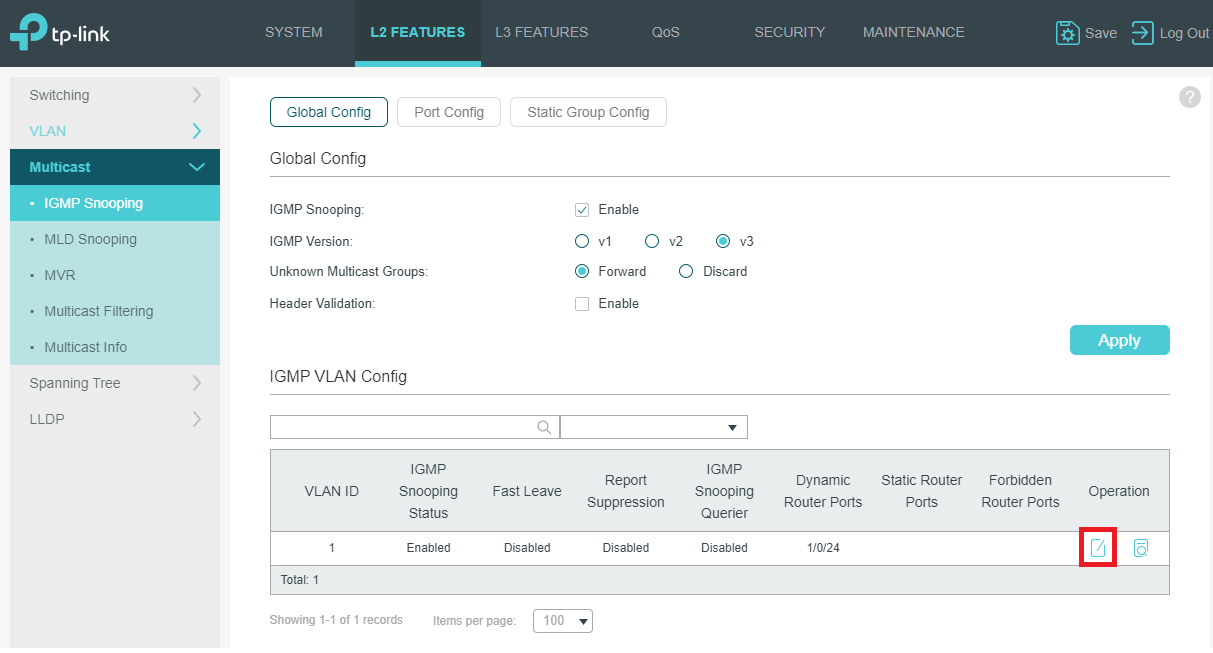Switch to the Port Config tab
Viewport: 1213px width, 653px height.
click(449, 112)
